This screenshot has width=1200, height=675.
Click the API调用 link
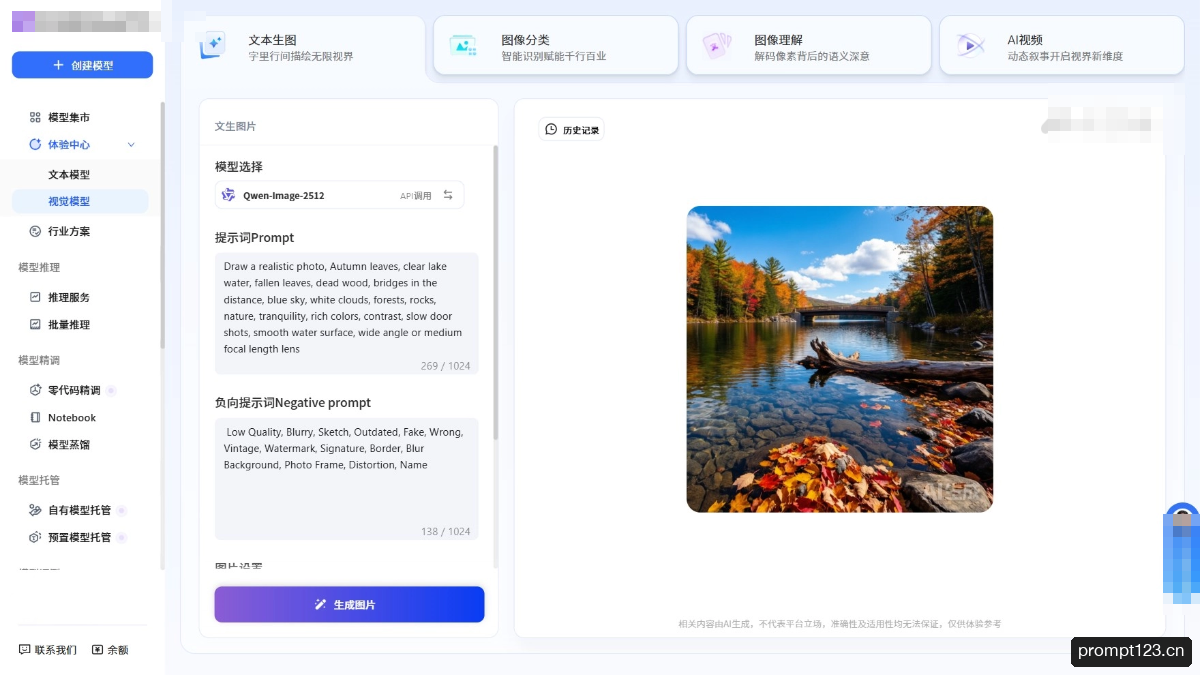(x=416, y=196)
